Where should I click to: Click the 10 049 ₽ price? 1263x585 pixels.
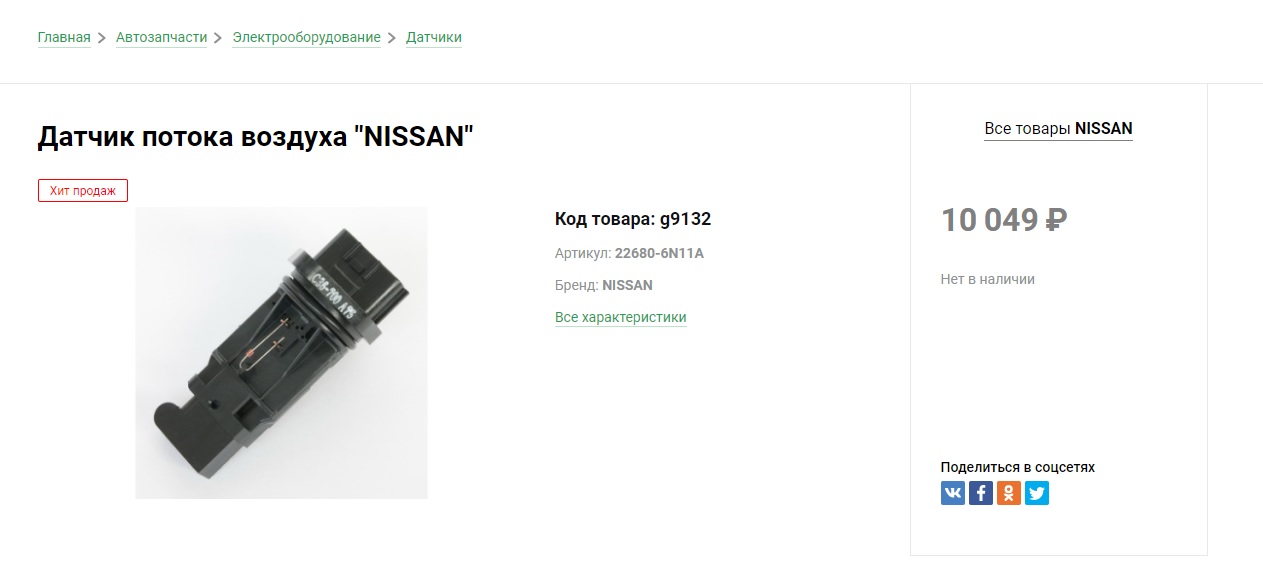click(1004, 220)
